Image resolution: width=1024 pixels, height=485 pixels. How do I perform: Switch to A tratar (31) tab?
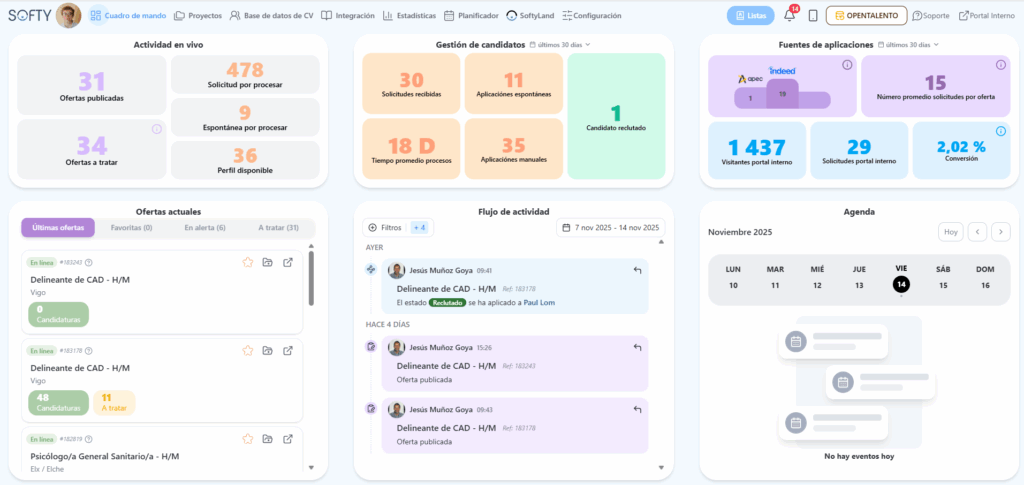tap(278, 228)
